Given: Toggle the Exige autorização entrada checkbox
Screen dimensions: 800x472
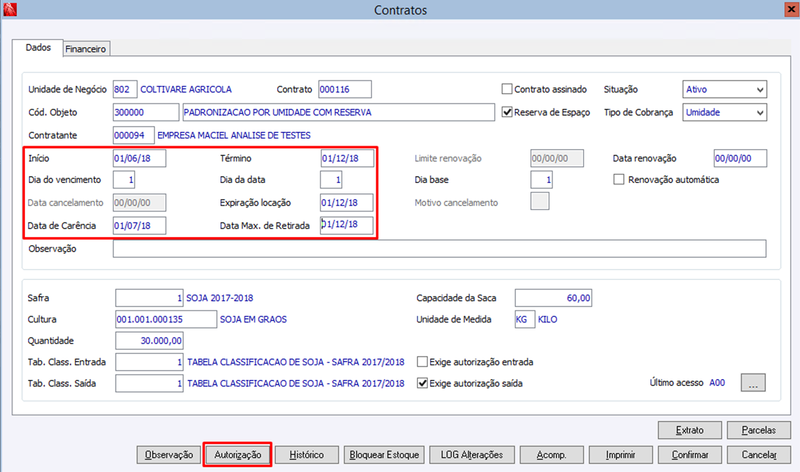Looking at the screenshot, I should click(422, 362).
